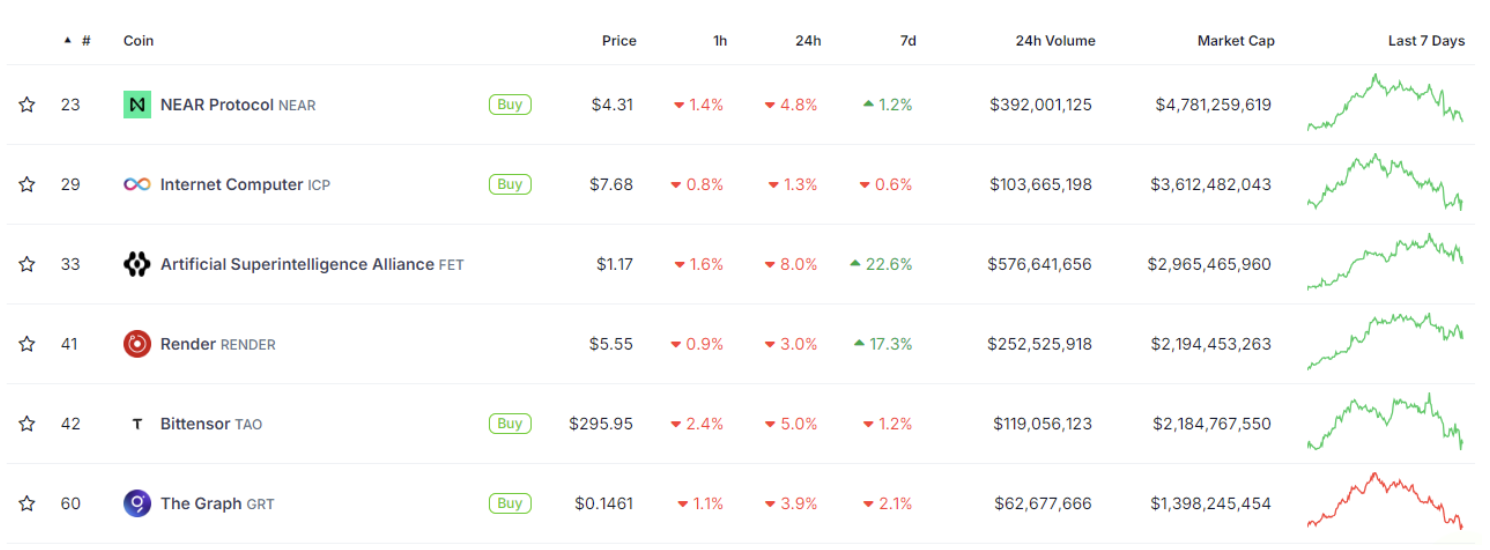The image size is (1490, 550).
Task: Toggle favorite star for Internet Computer
Action: coord(27,184)
